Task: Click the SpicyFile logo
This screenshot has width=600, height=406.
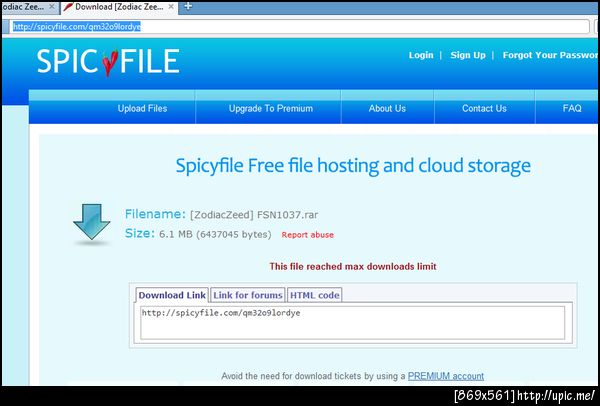Action: (x=108, y=62)
